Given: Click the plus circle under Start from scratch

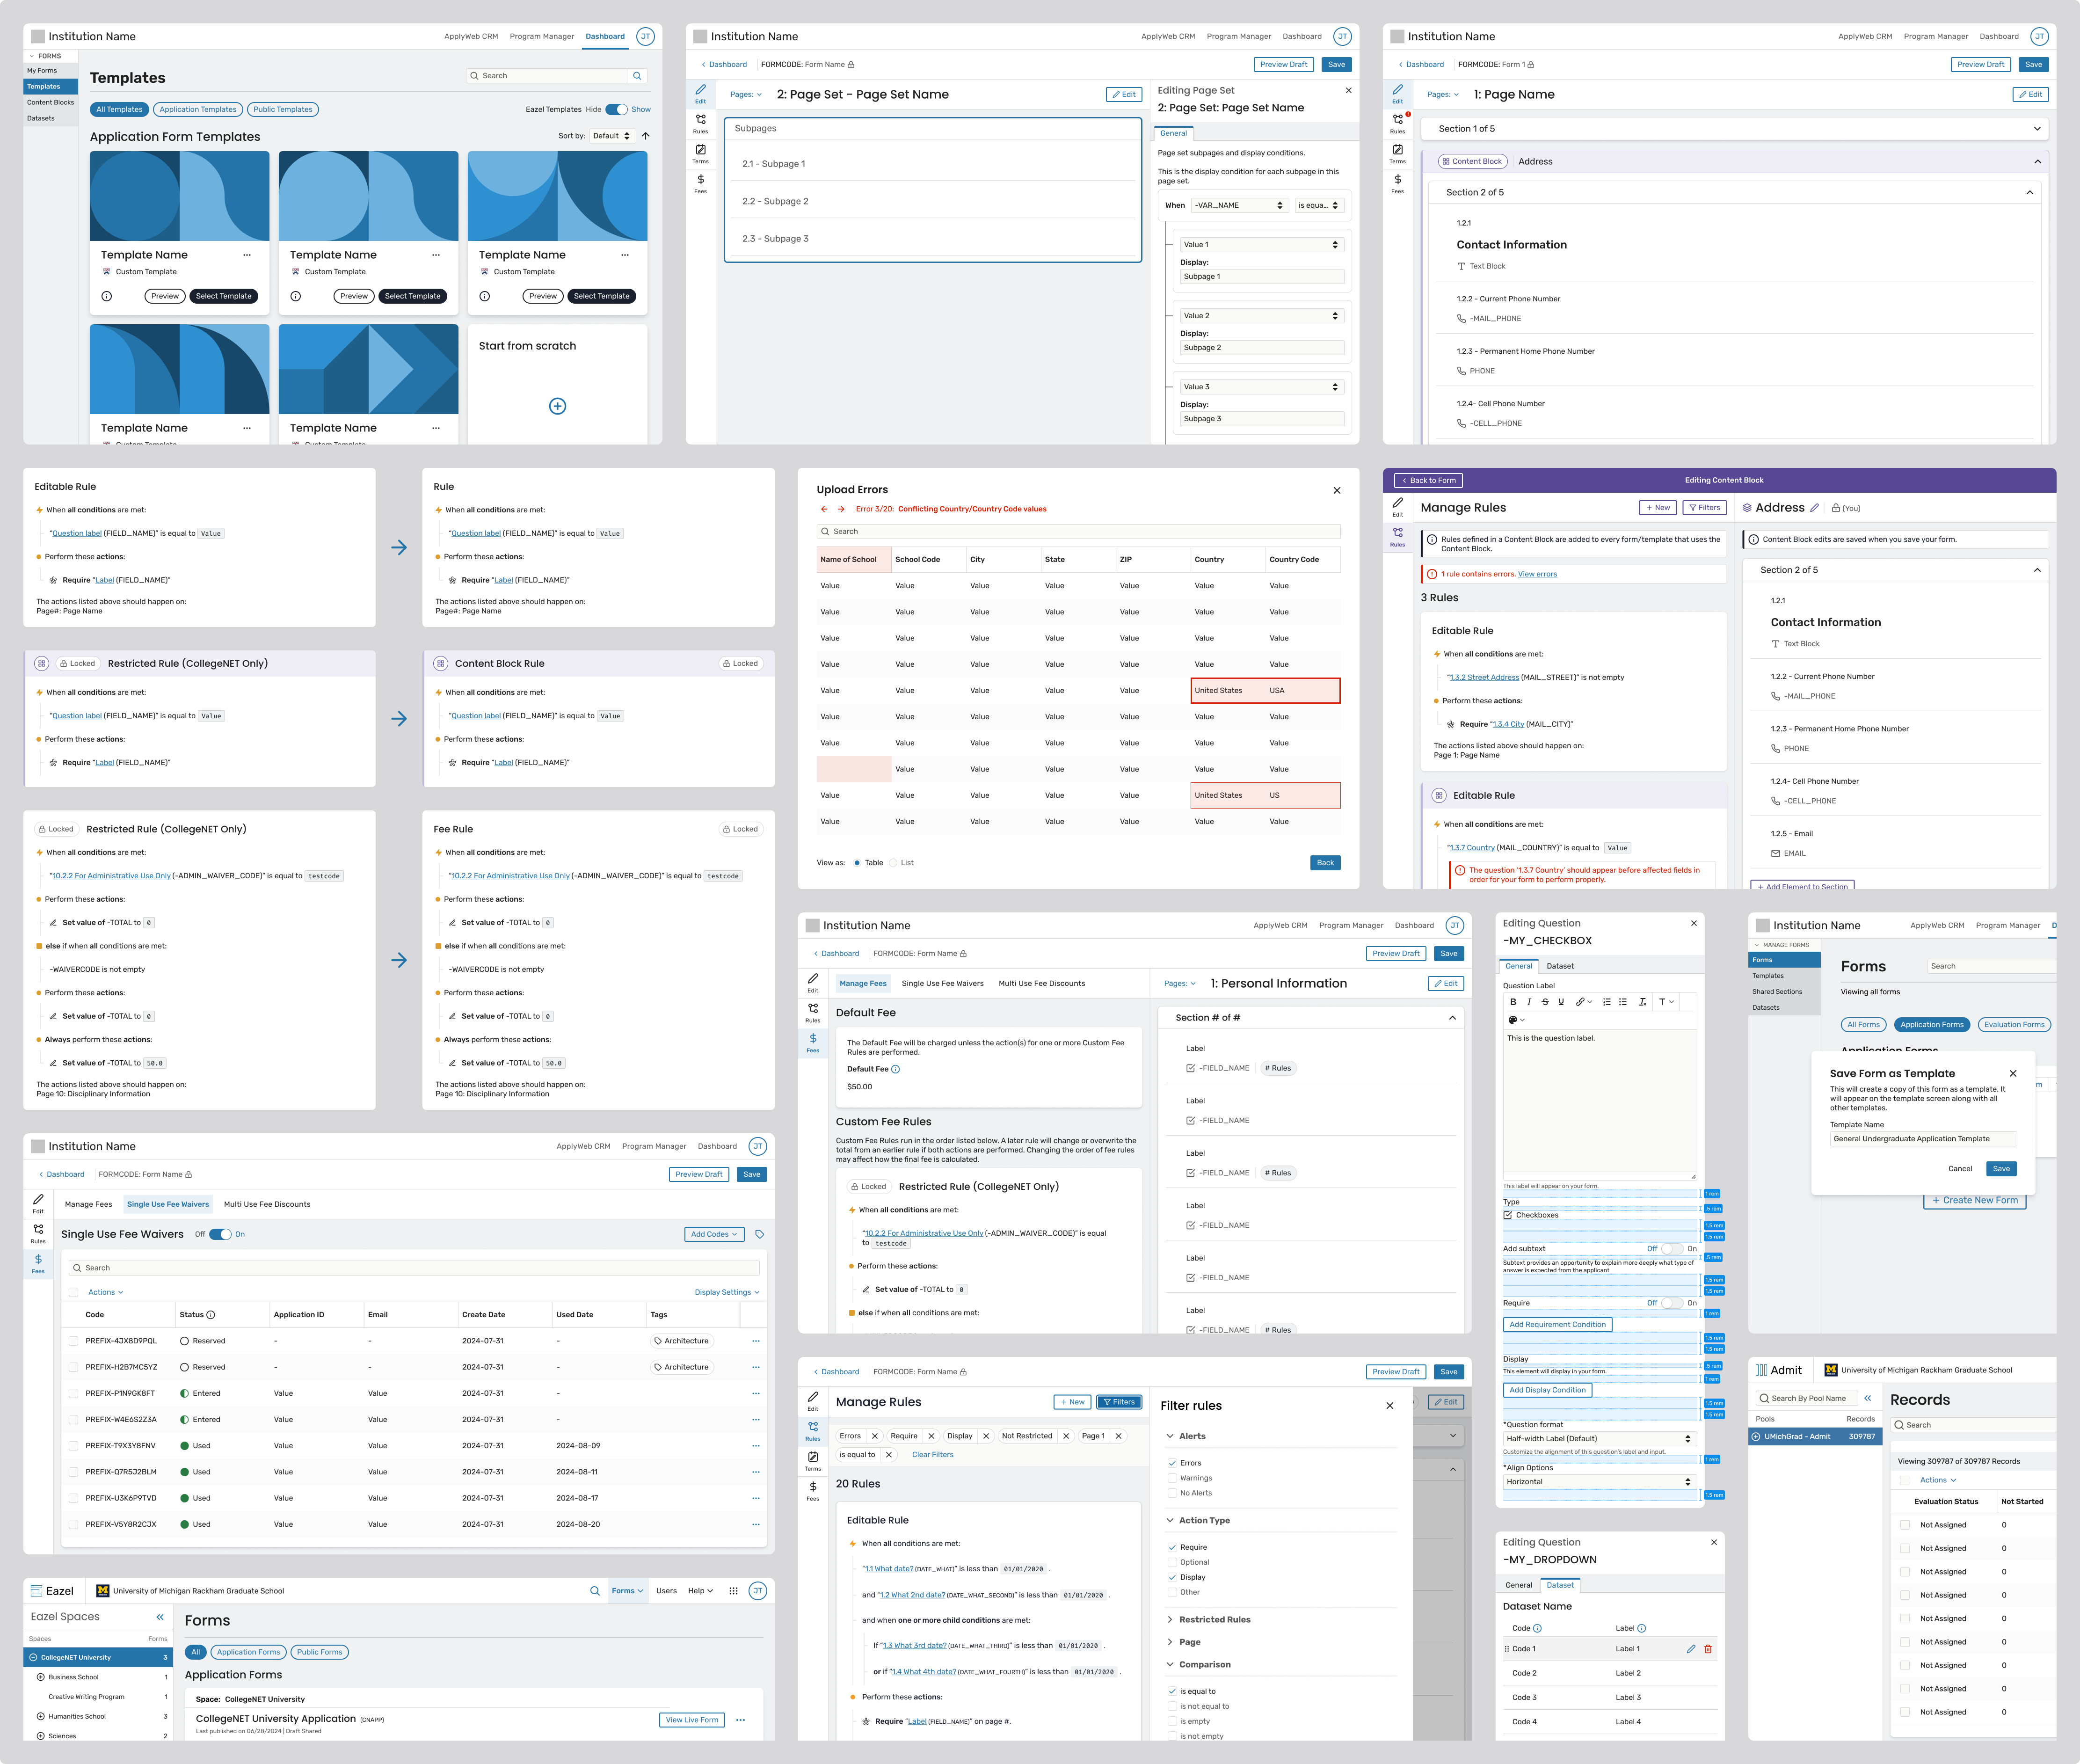Looking at the screenshot, I should coord(558,406).
